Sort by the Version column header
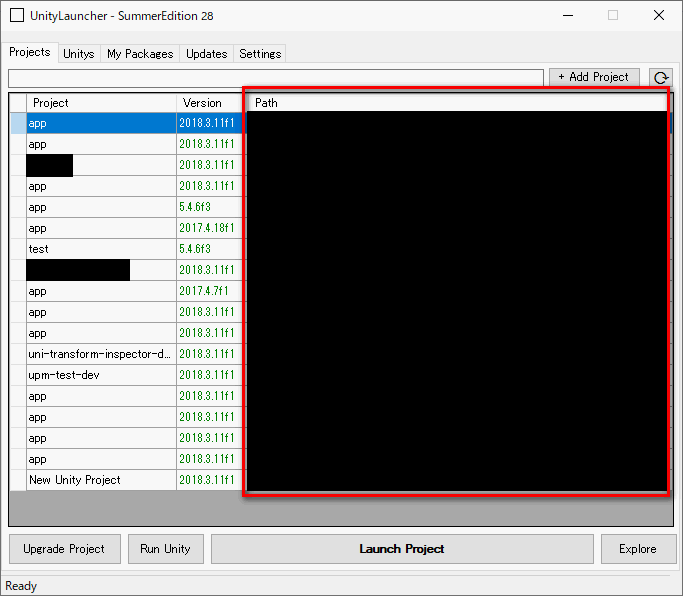The width and height of the screenshot is (683, 596). pos(209,103)
